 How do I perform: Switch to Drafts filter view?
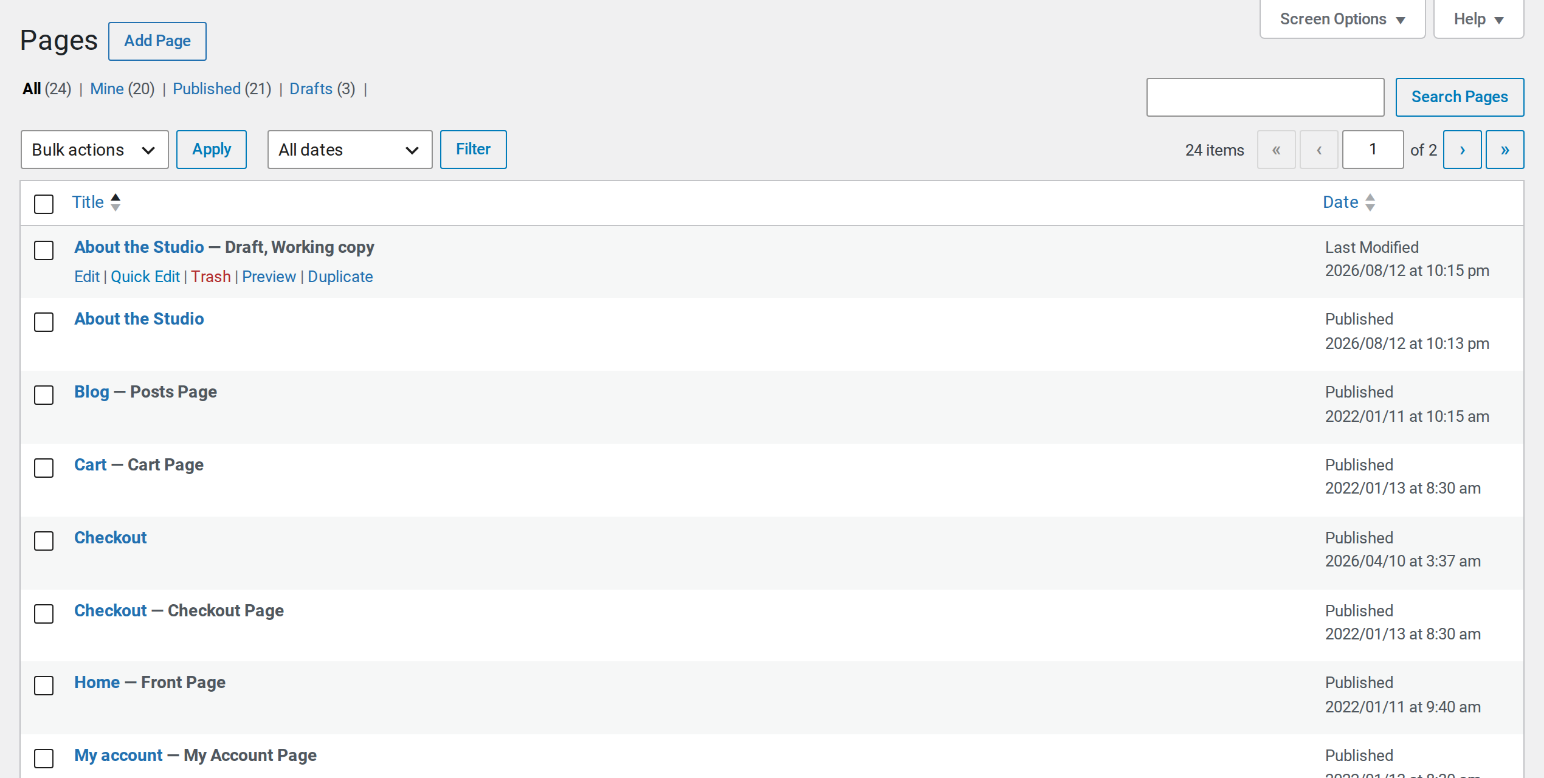tap(311, 89)
